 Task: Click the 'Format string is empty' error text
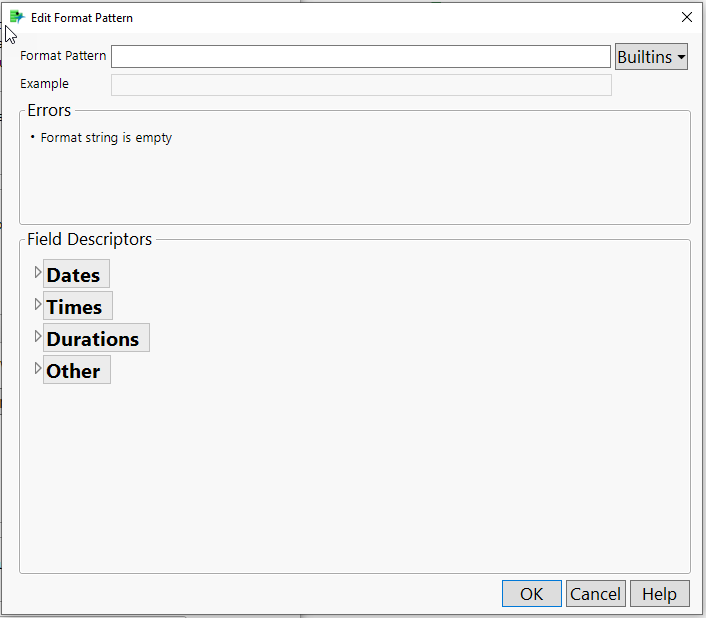coord(106,138)
